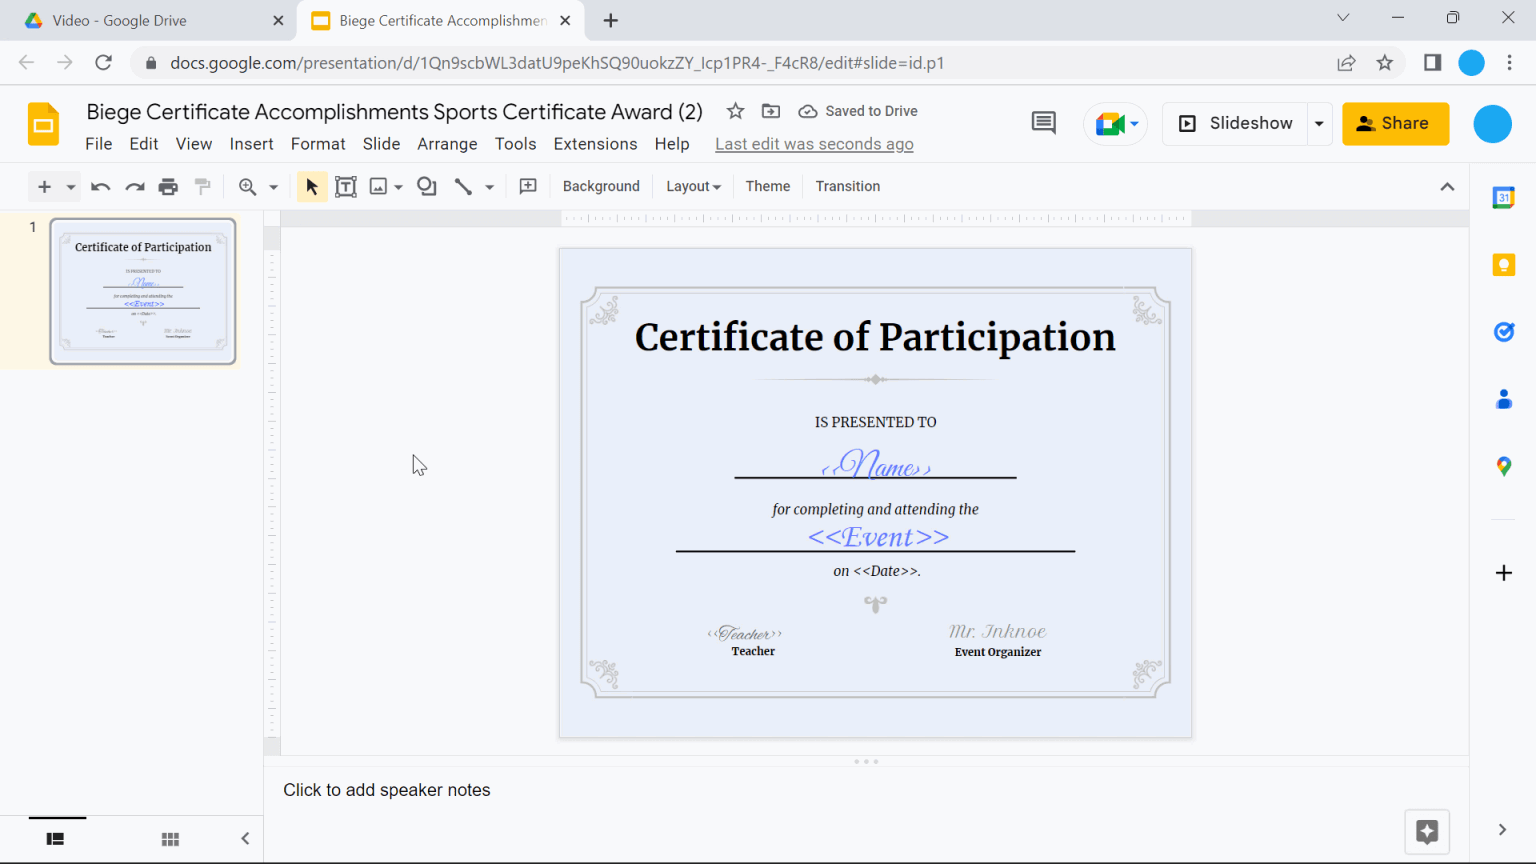The width and height of the screenshot is (1536, 864).
Task: Open Google Keep from the side panel
Action: [x=1504, y=264]
